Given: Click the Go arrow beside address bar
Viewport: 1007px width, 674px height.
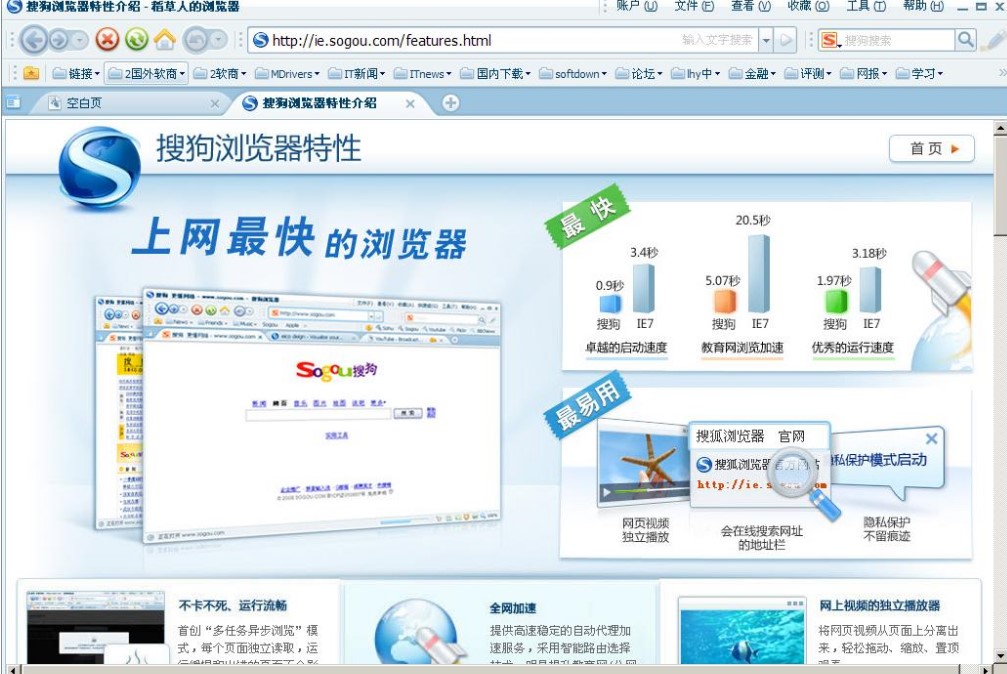Looking at the screenshot, I should pyautogui.click(x=785, y=40).
